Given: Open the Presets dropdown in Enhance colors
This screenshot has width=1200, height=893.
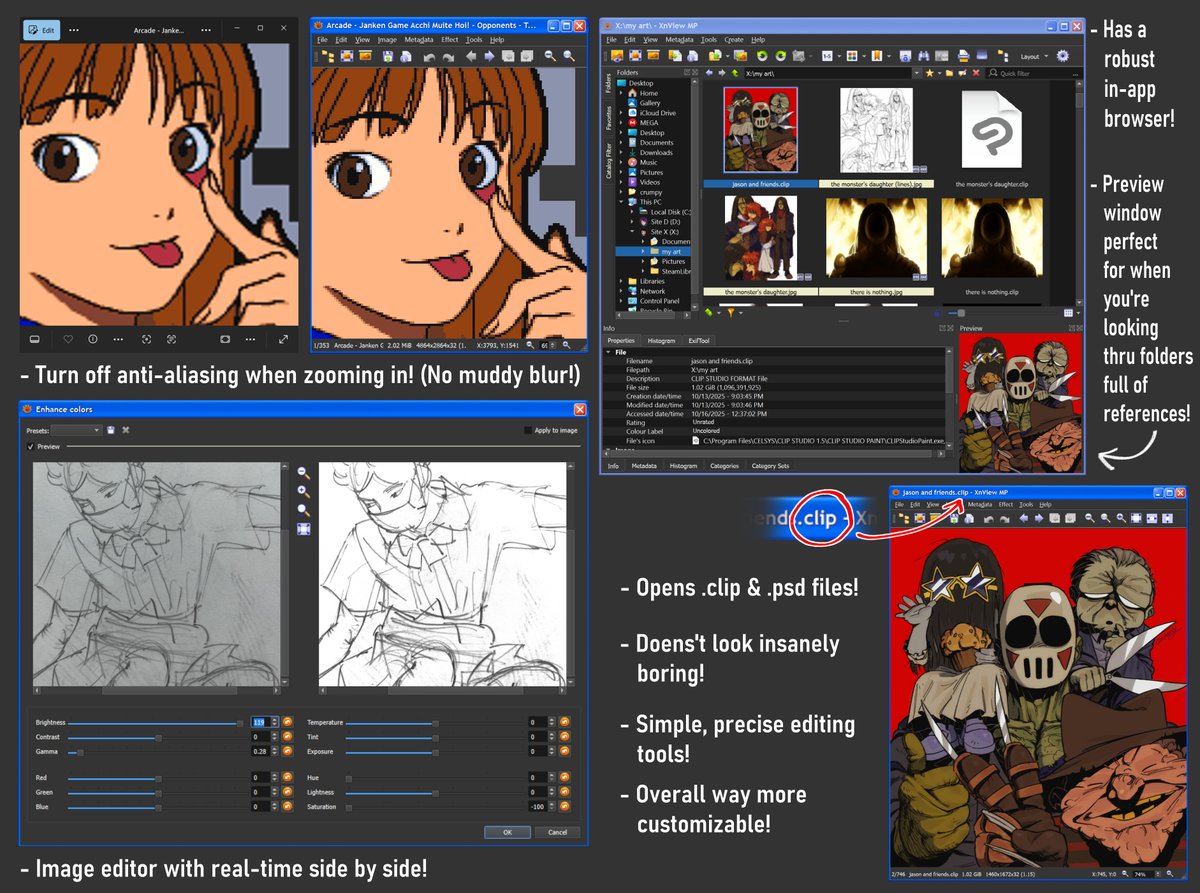Looking at the screenshot, I should tap(76, 430).
